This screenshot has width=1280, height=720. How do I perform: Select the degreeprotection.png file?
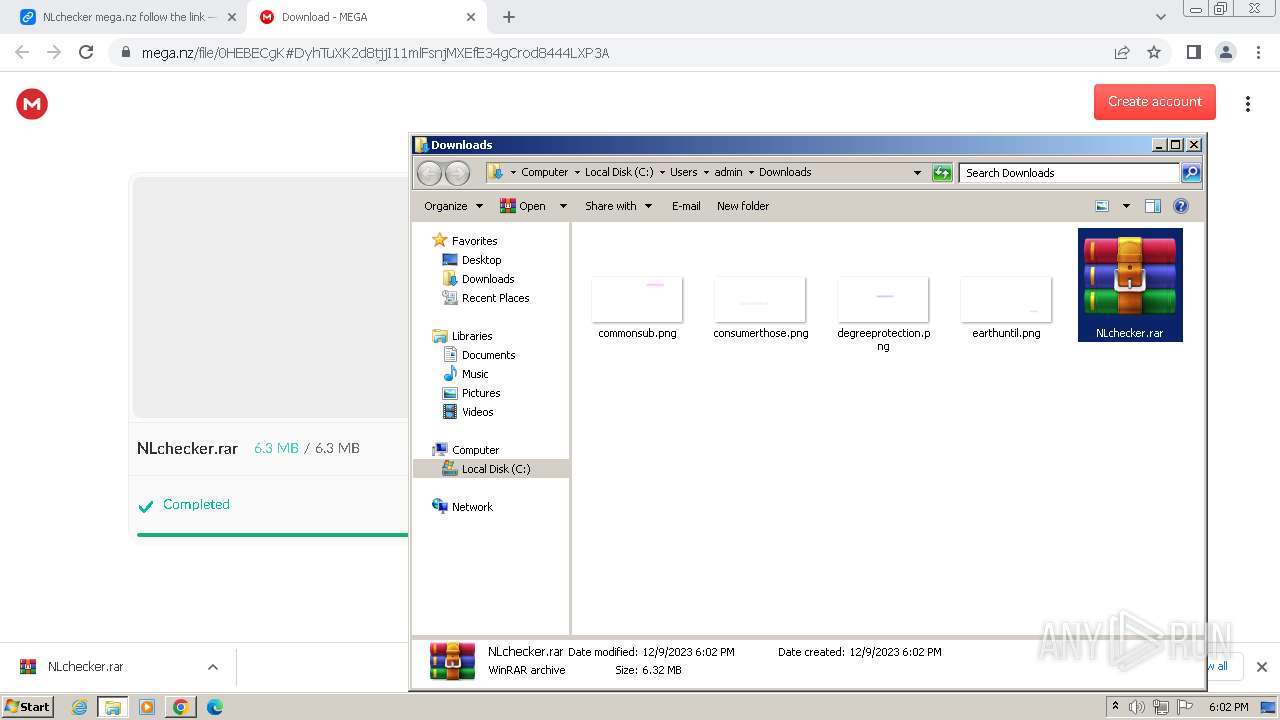(884, 314)
